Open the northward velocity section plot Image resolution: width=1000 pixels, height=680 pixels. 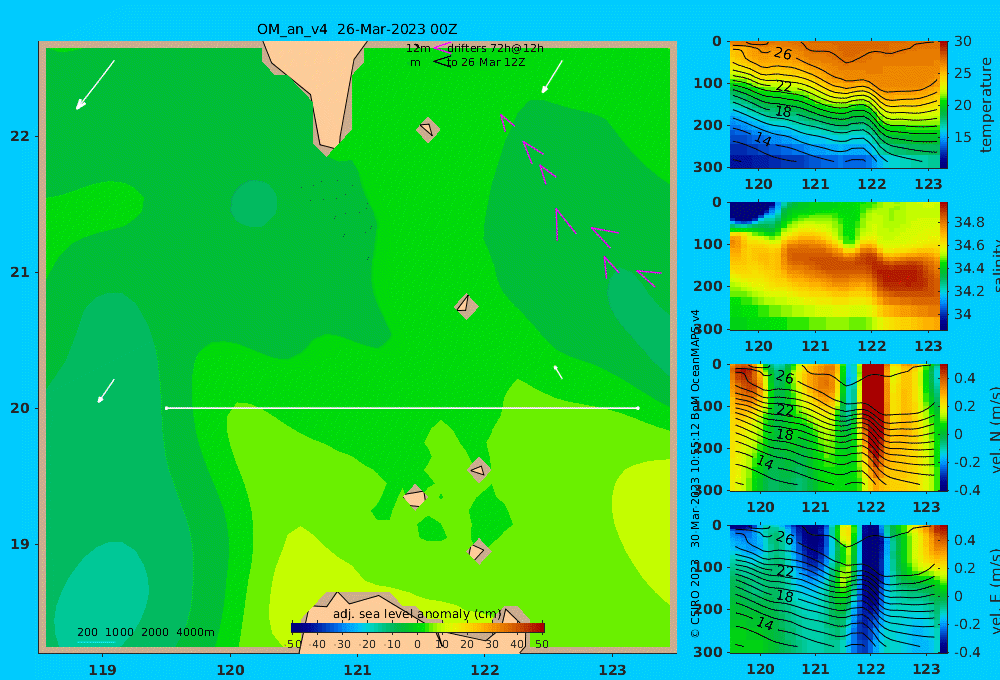pyautogui.click(x=834, y=427)
